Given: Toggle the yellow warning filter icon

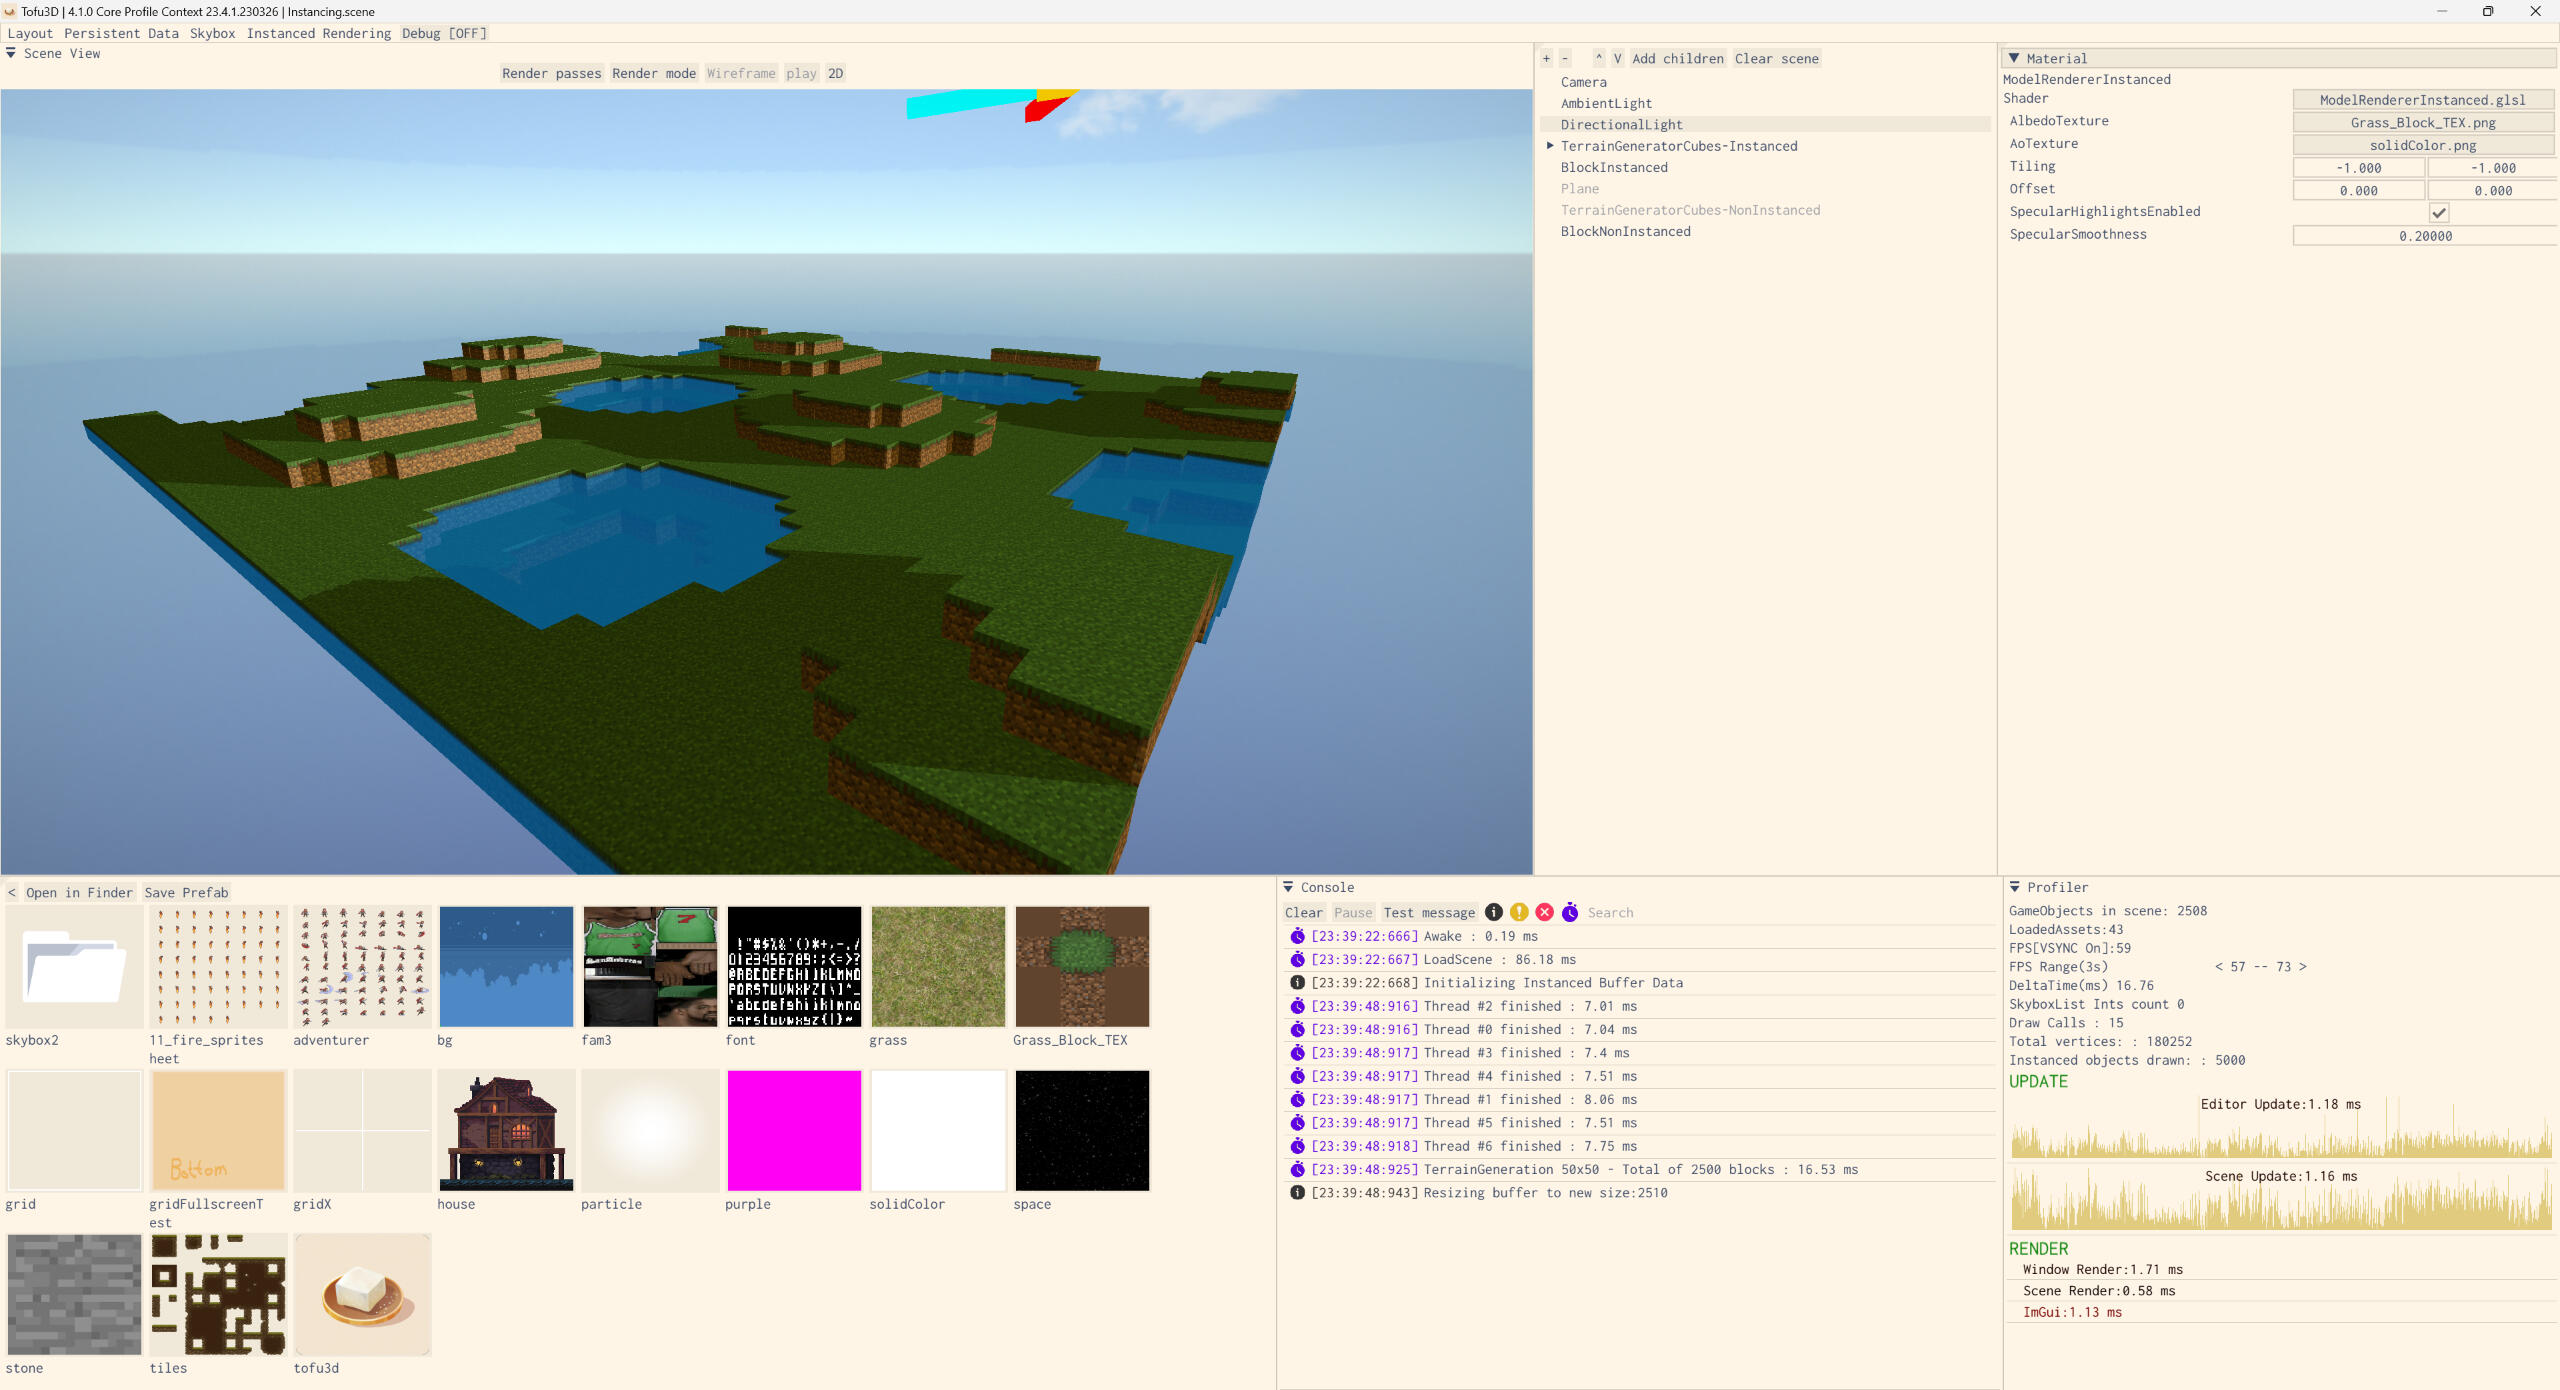Looking at the screenshot, I should (1519, 912).
